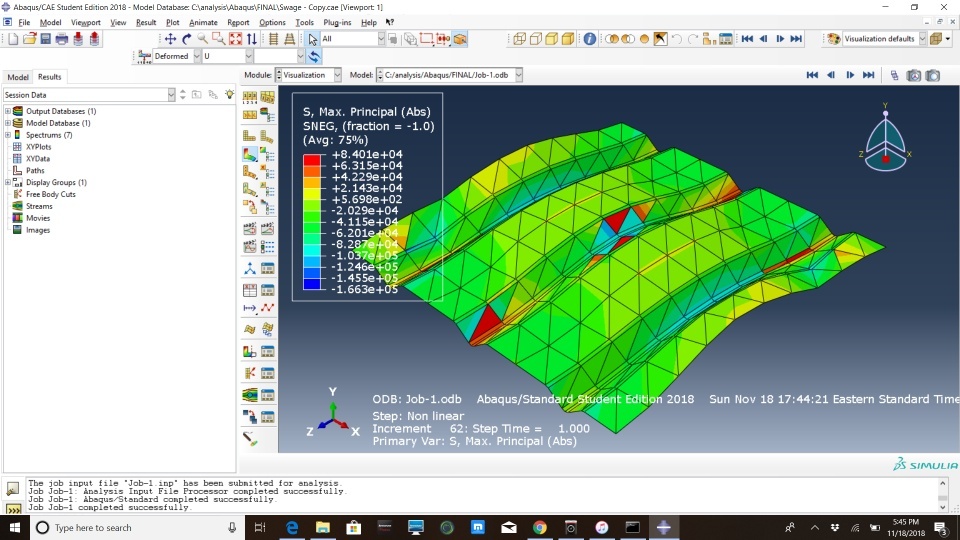The height and width of the screenshot is (540, 960).
Task: Select the Magnify View tool
Action: [202, 39]
